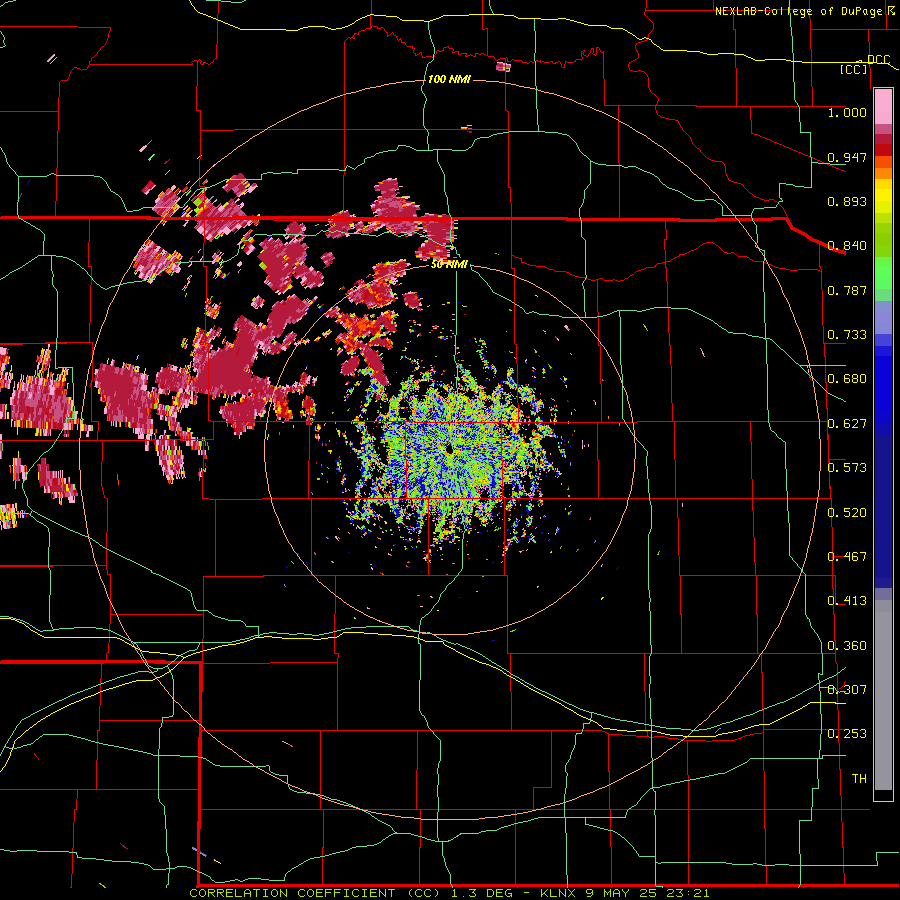Pick the bright green segment of color bar
The image size is (900, 900).
pyautogui.click(x=883, y=273)
